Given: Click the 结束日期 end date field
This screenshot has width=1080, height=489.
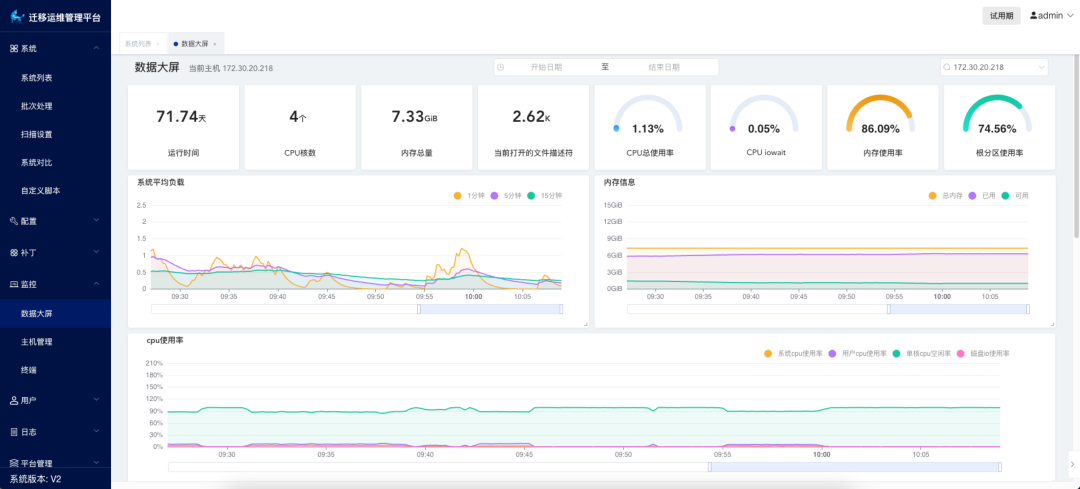Looking at the screenshot, I should tap(664, 67).
